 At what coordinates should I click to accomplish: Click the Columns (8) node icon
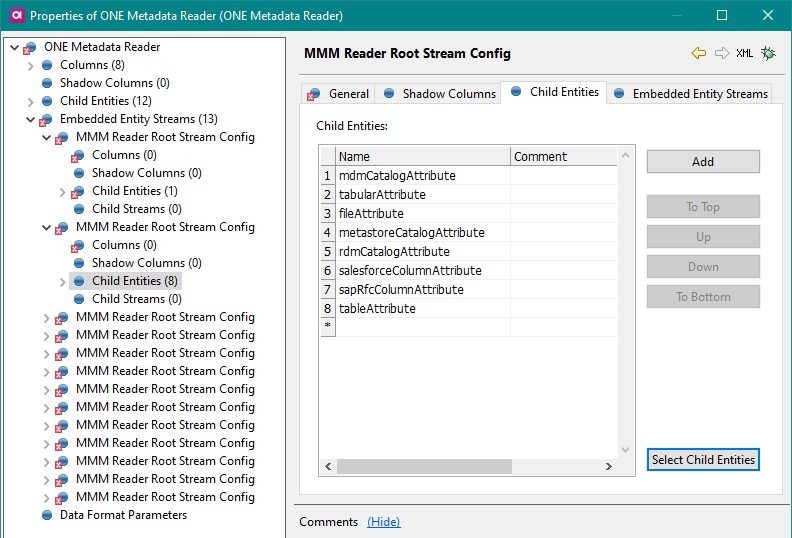(x=47, y=65)
